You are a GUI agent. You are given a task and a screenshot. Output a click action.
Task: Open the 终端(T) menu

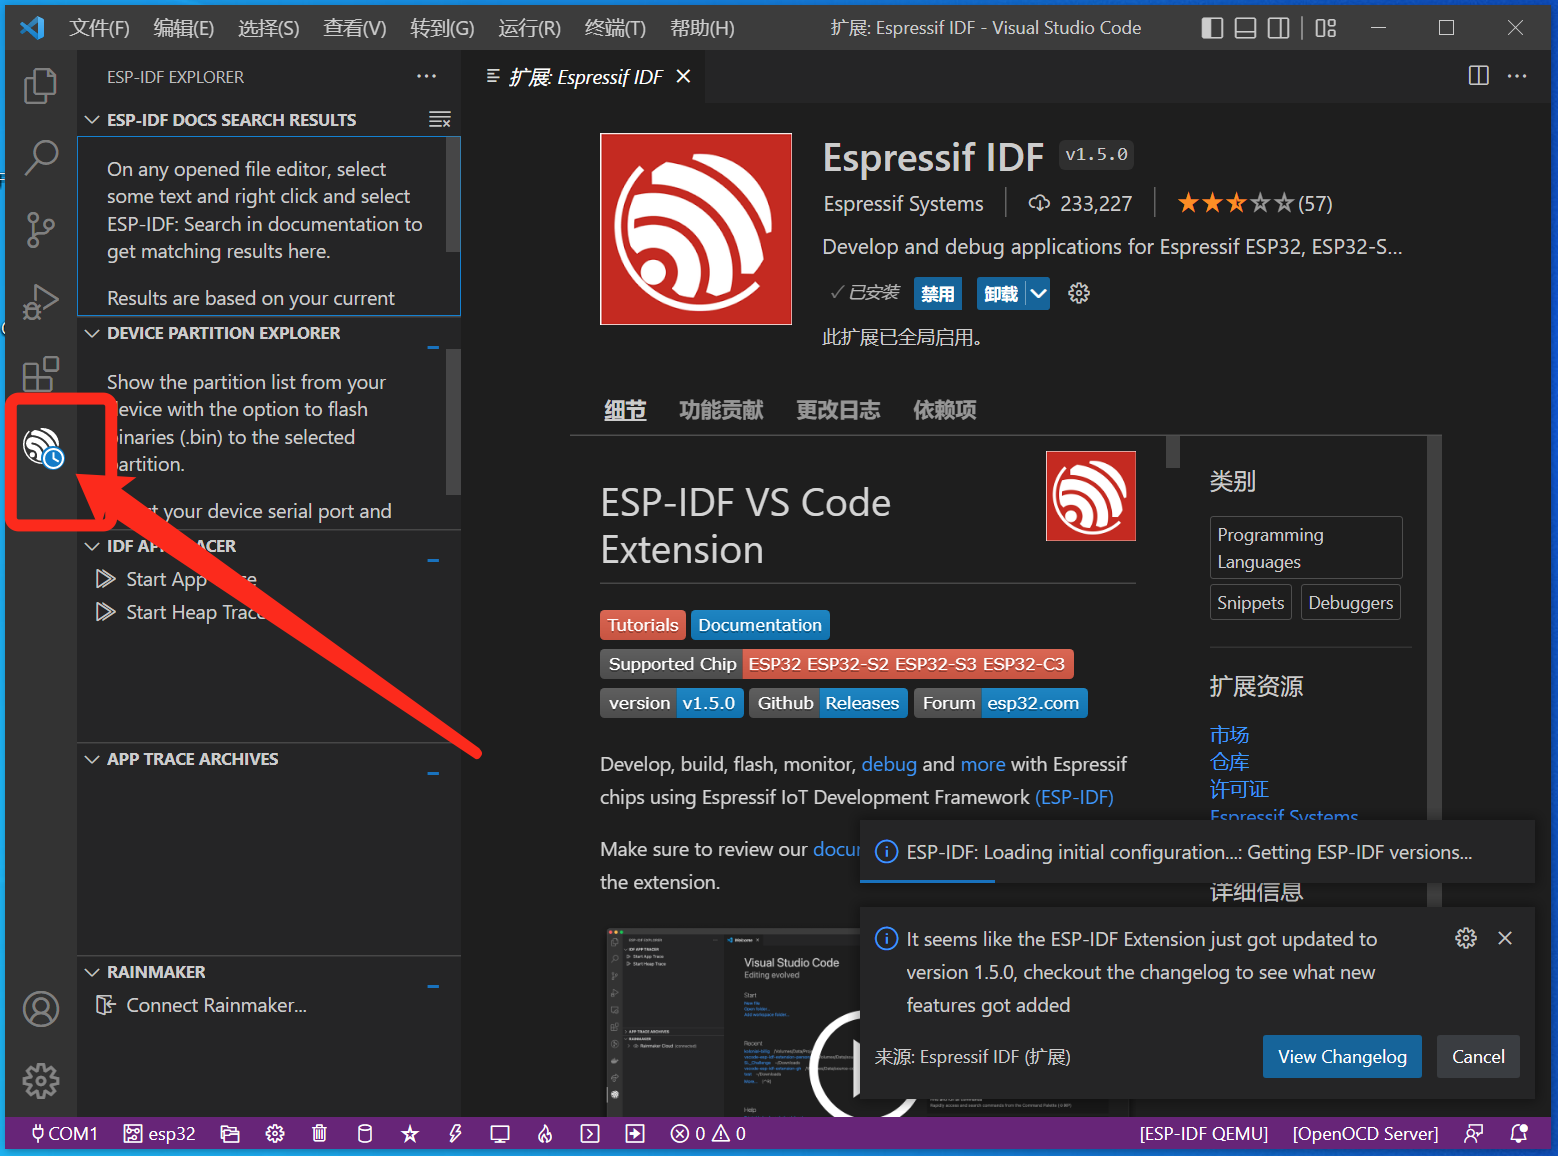click(x=614, y=28)
